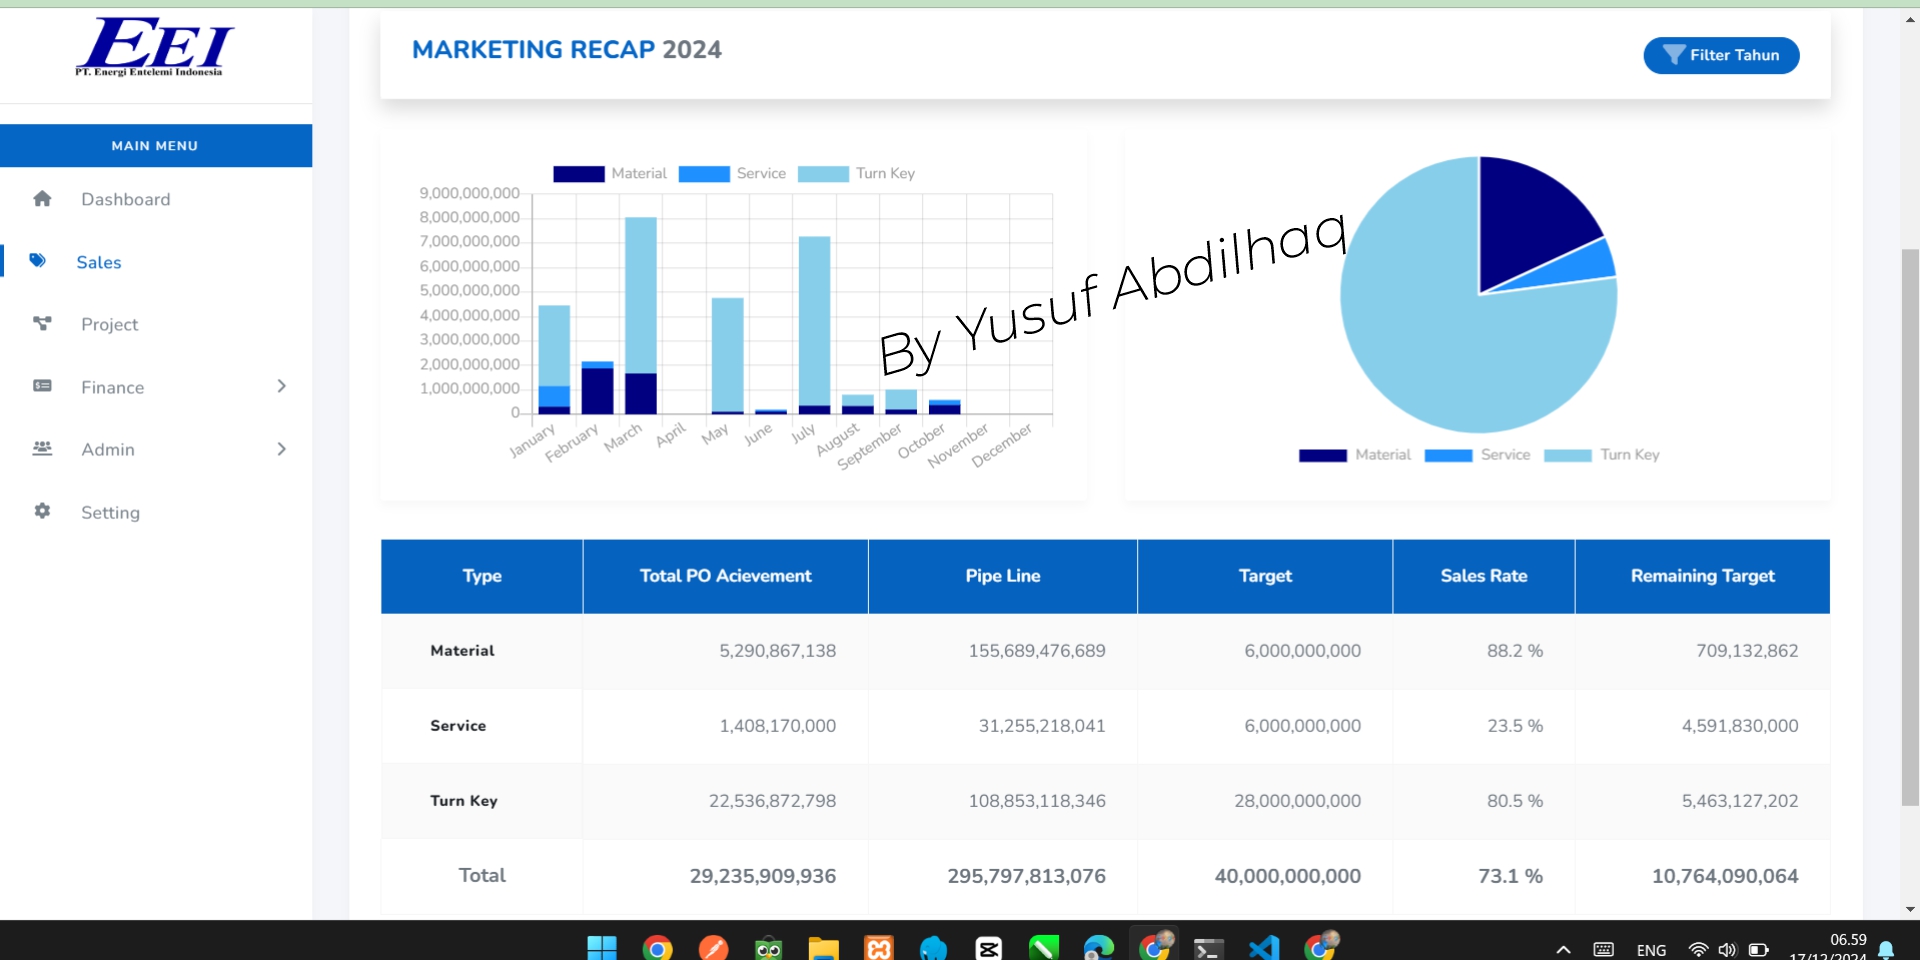Toggle Service series in bar chart legend
Viewport: 1920px width, 960px height.
click(732, 173)
